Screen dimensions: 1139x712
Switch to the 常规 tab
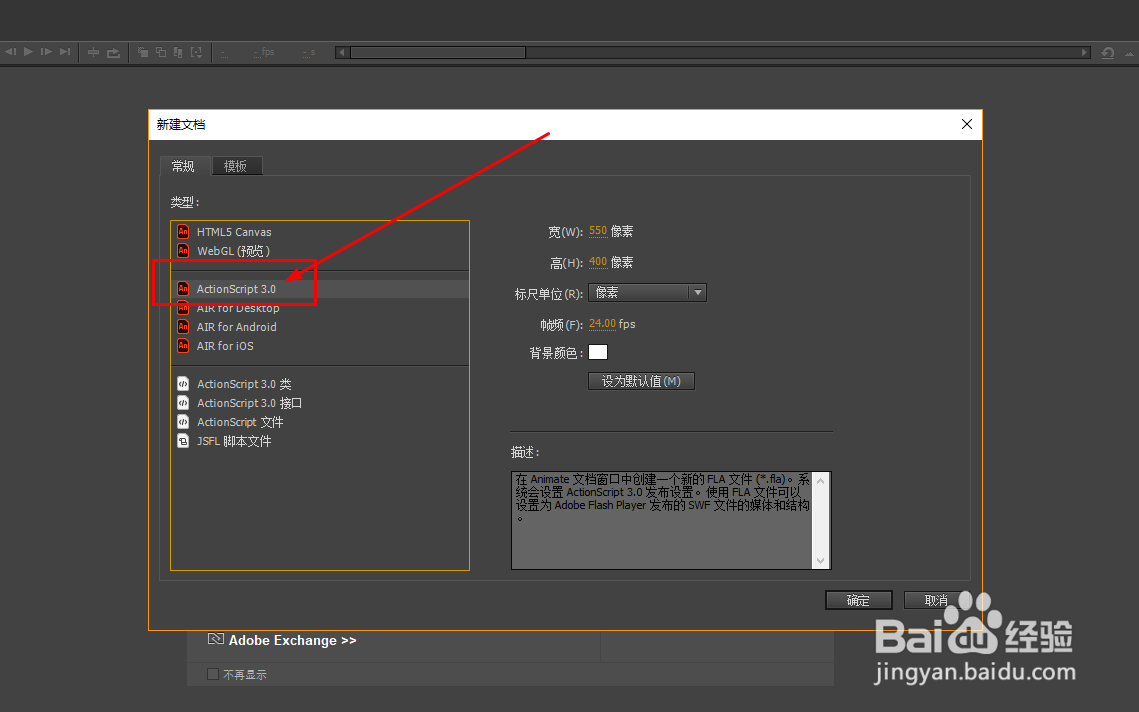(183, 166)
